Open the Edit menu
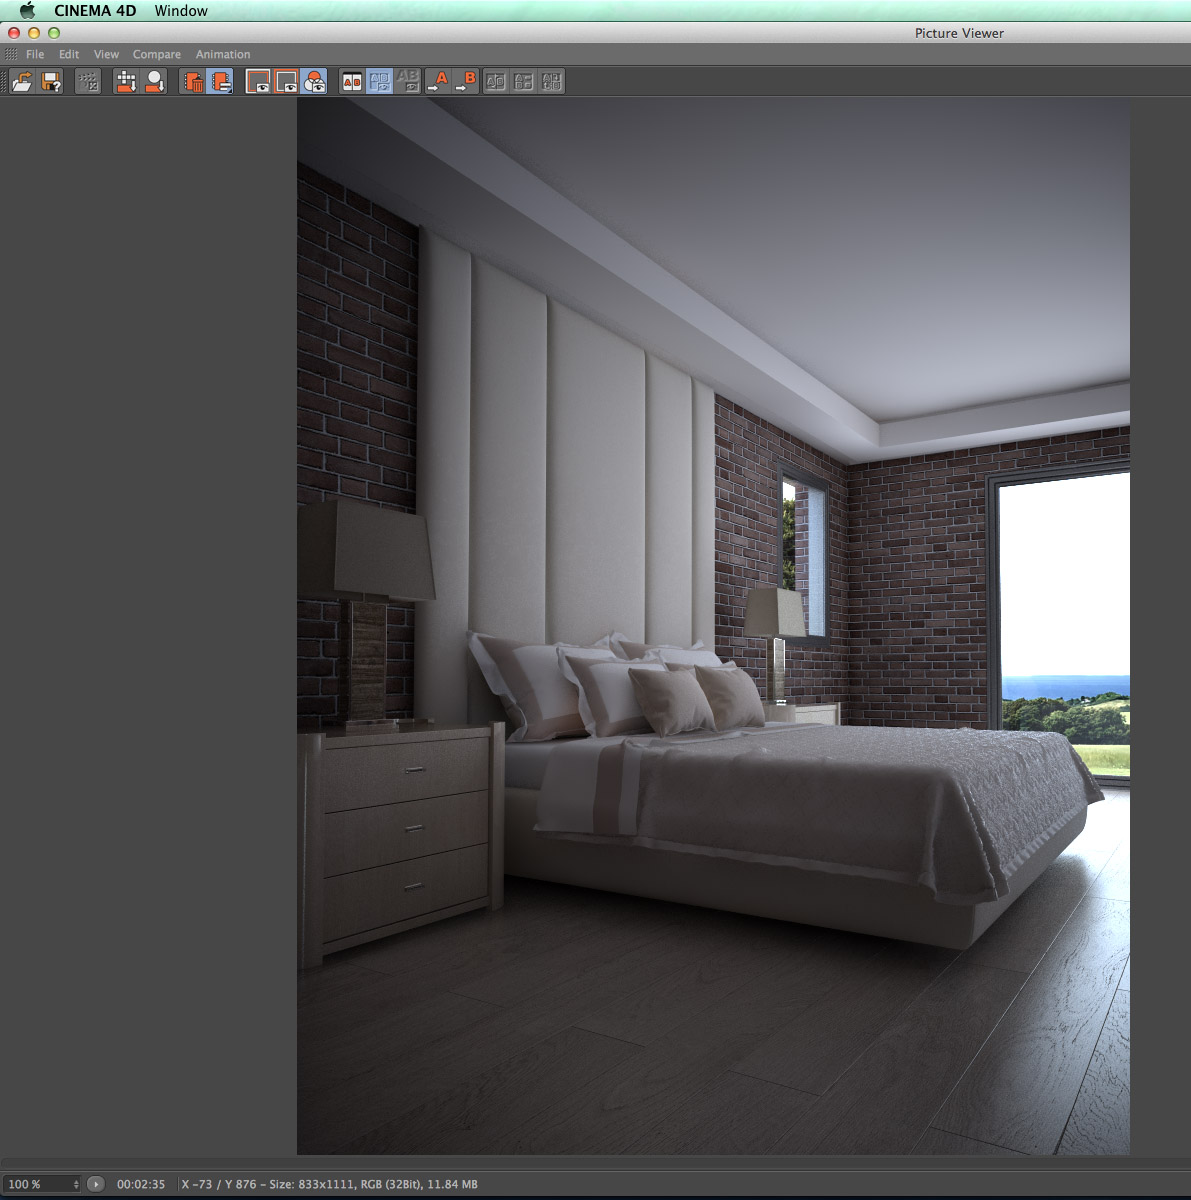 pos(69,55)
